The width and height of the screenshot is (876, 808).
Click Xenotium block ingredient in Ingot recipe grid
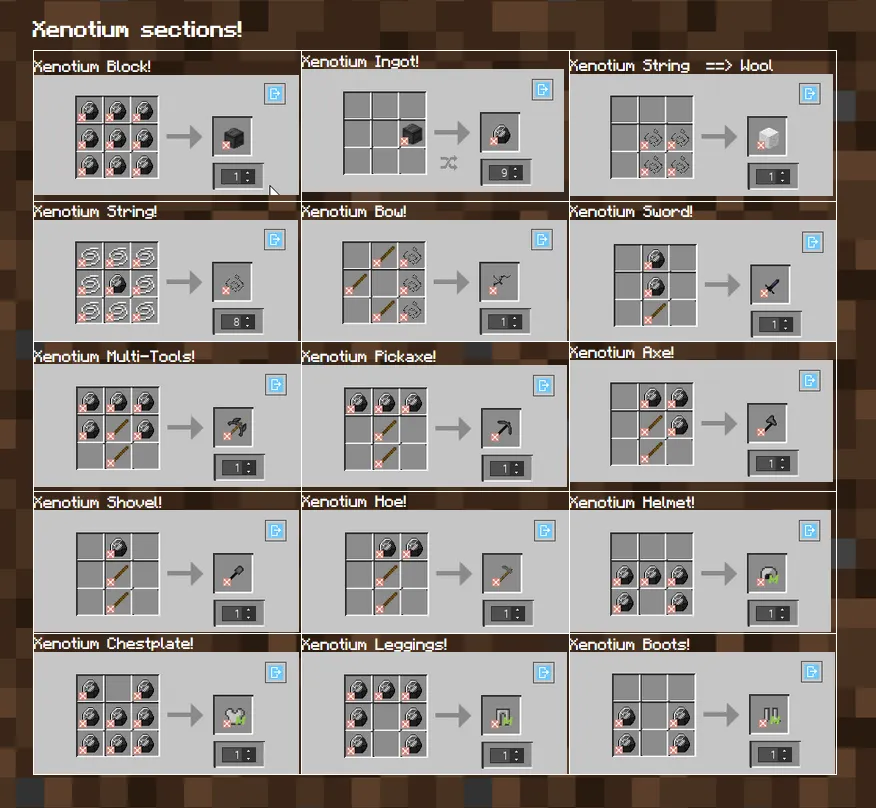(x=412, y=134)
